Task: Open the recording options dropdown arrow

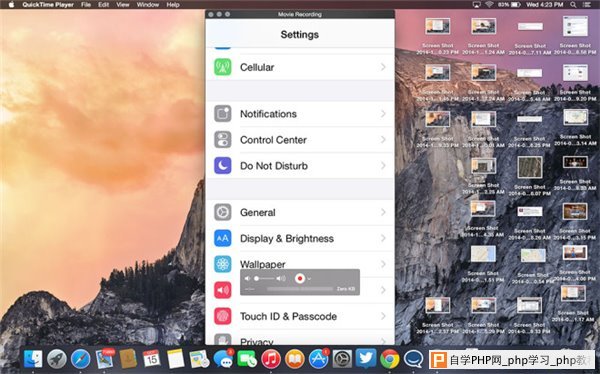Action: [x=309, y=279]
